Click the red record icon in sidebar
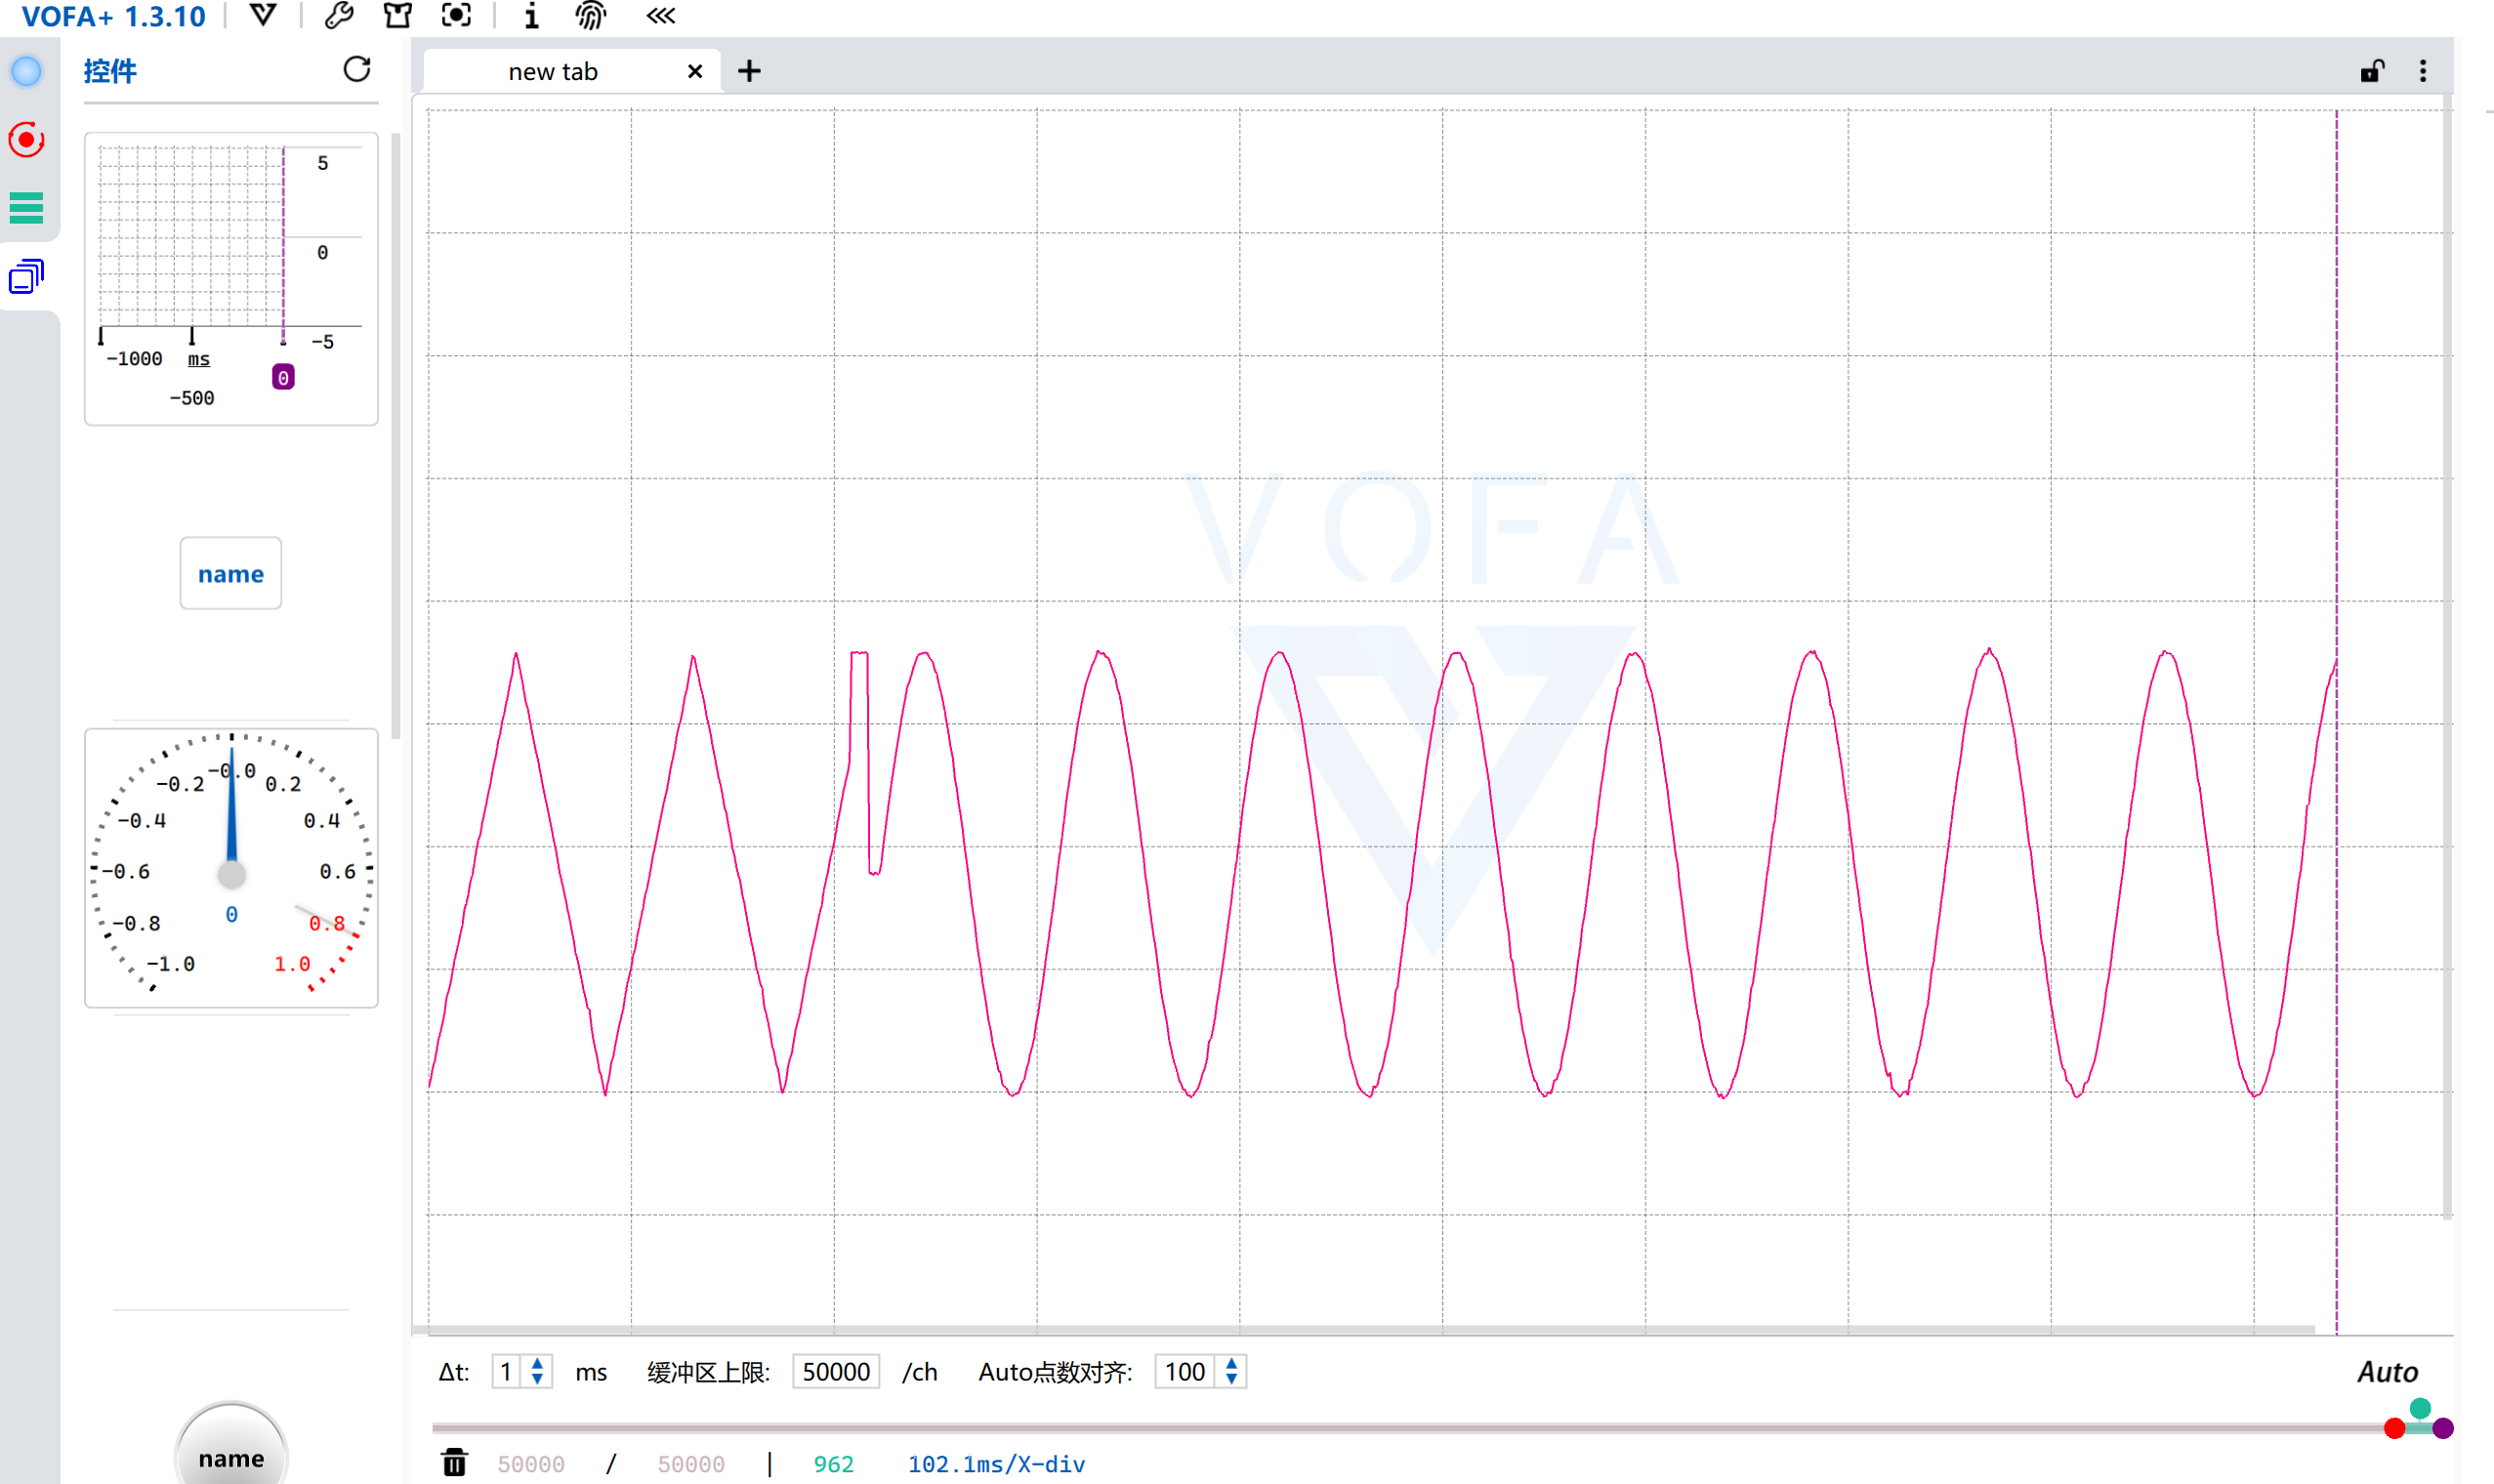Image resolution: width=2494 pixels, height=1484 pixels. click(x=26, y=140)
